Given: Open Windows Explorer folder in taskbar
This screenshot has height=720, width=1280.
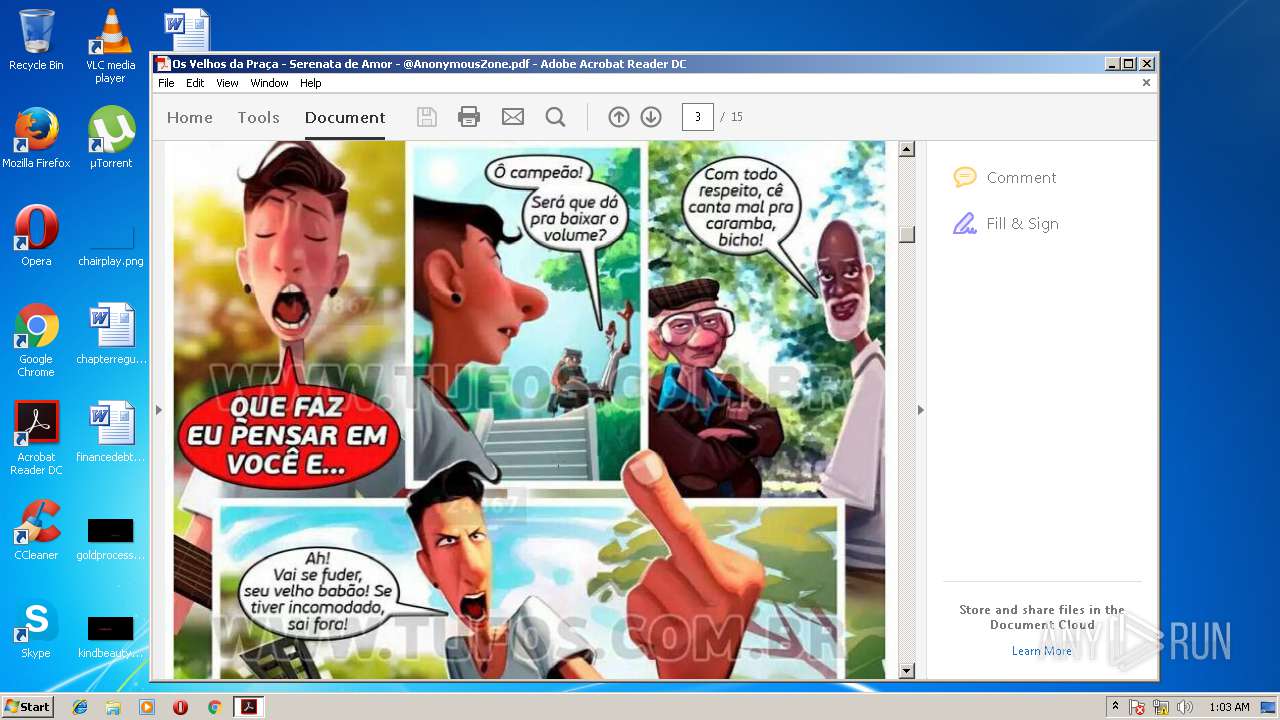Looking at the screenshot, I should [113, 707].
